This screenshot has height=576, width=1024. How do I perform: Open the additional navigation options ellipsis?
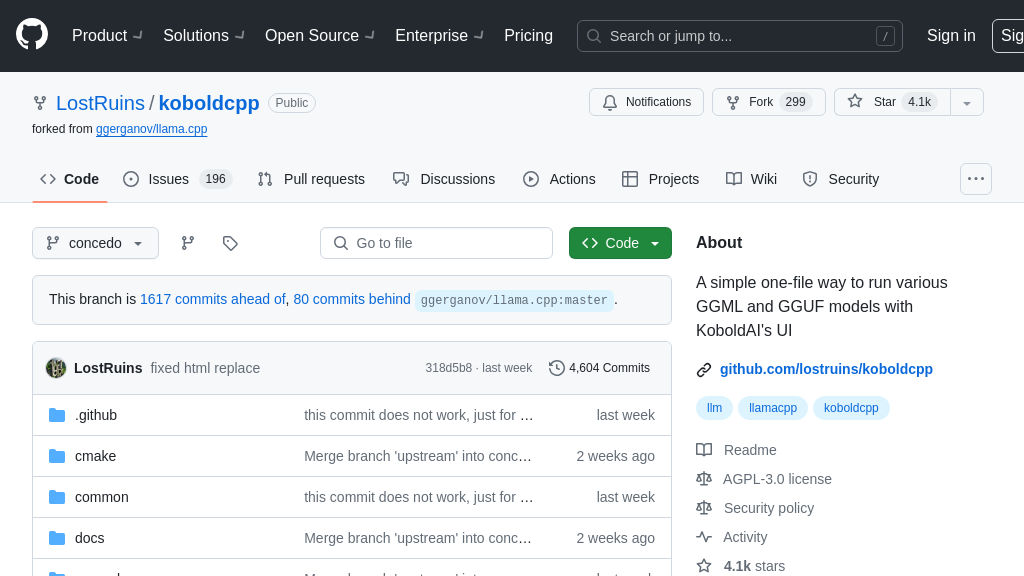[x=976, y=179]
